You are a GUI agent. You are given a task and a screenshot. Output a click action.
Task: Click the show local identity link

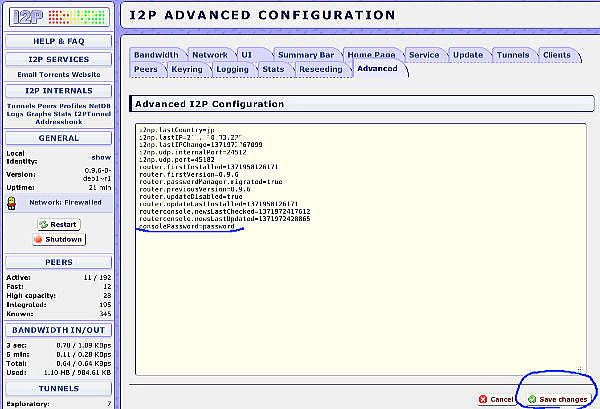click(101, 157)
